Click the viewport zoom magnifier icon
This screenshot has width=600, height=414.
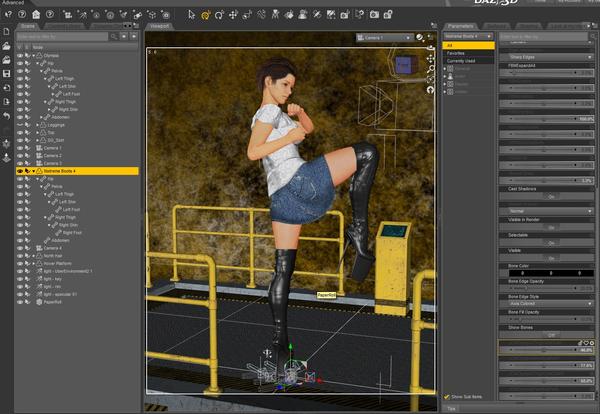(x=430, y=69)
